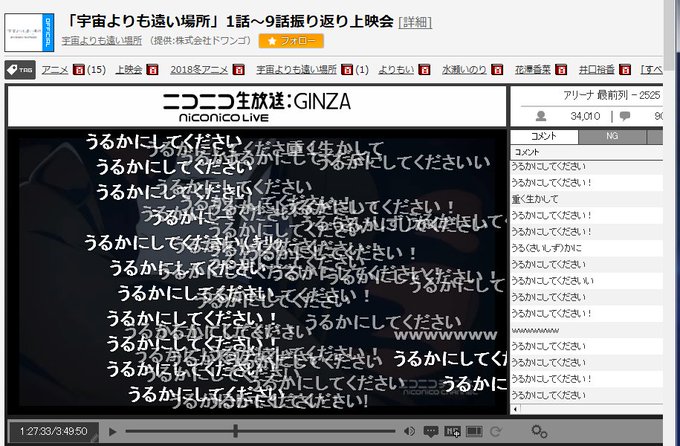This screenshot has height=446, width=680.
Task: Open dictionary icon next to 井口裕香 tag
Action: (624, 69)
